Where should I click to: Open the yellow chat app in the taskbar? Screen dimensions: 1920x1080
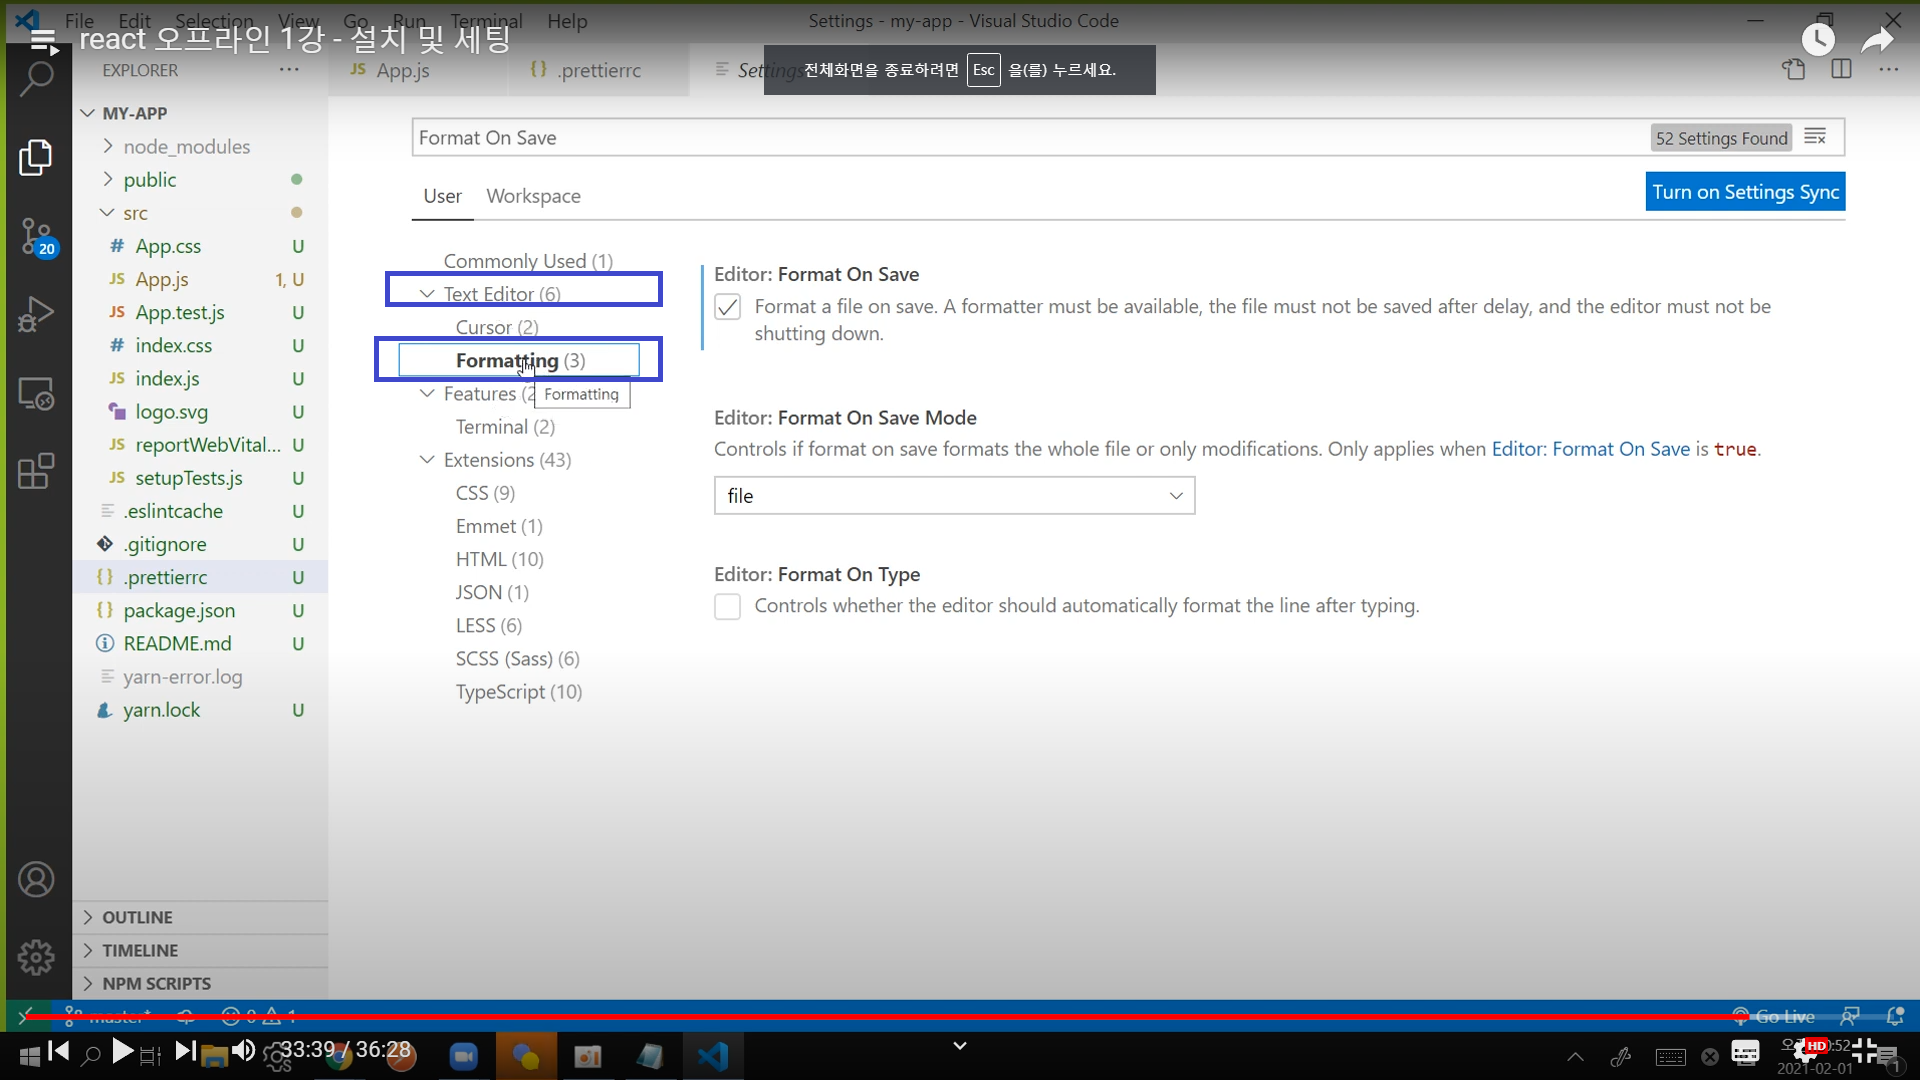click(525, 1056)
